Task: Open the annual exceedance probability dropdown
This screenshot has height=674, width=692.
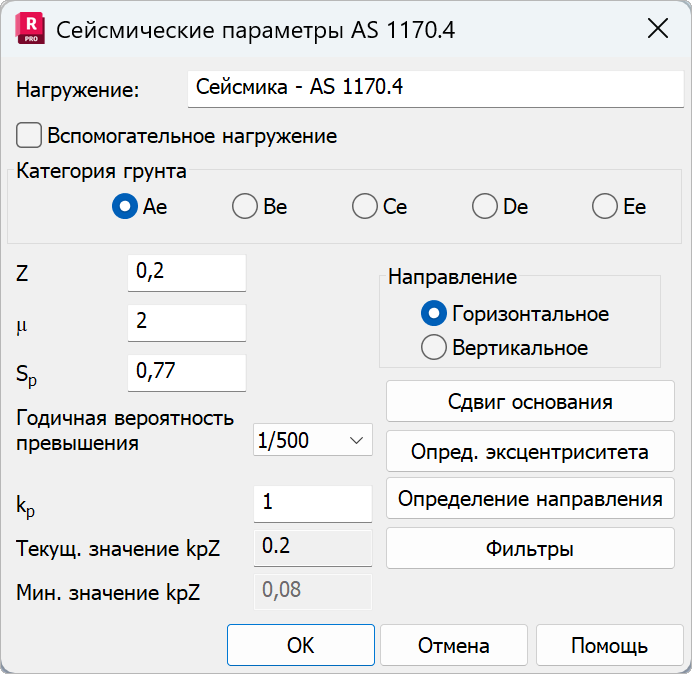Action: 312,440
